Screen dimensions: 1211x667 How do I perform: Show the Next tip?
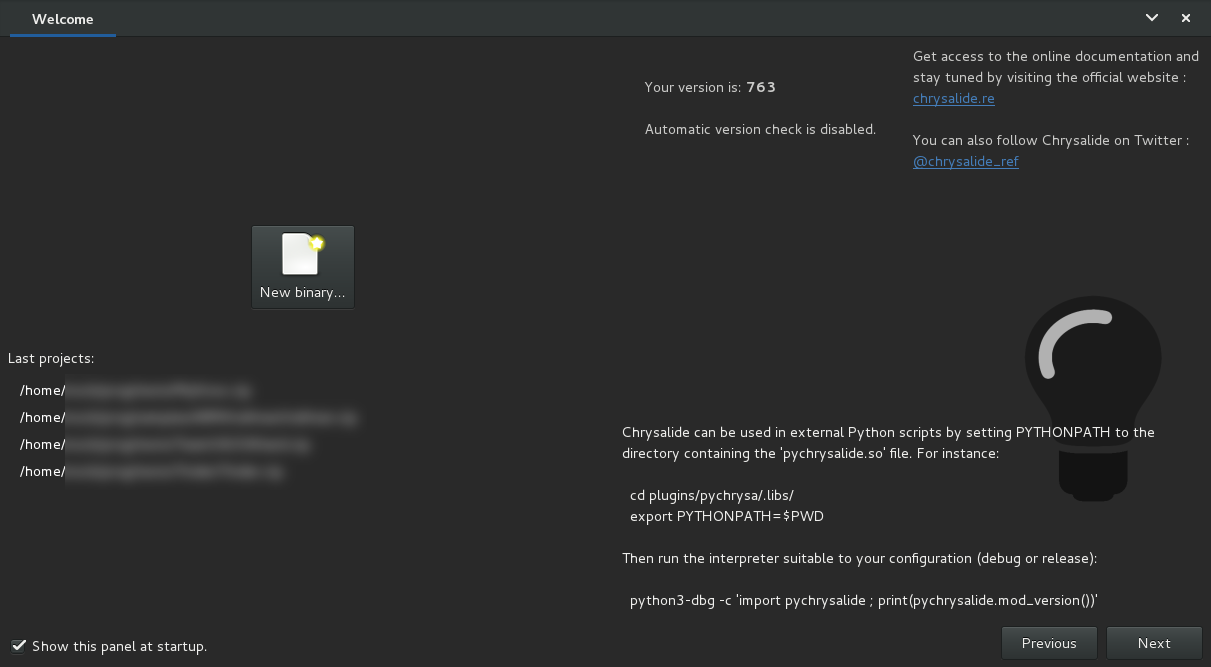pyautogui.click(x=1154, y=643)
